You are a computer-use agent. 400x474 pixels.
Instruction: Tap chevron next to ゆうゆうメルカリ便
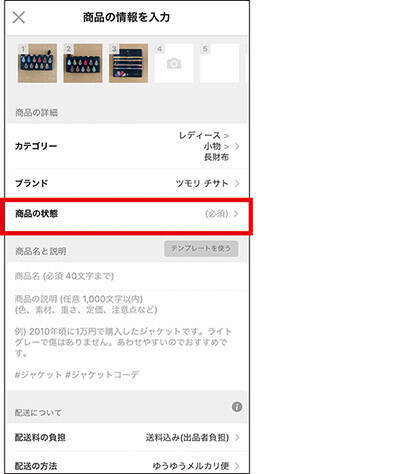[237, 466]
